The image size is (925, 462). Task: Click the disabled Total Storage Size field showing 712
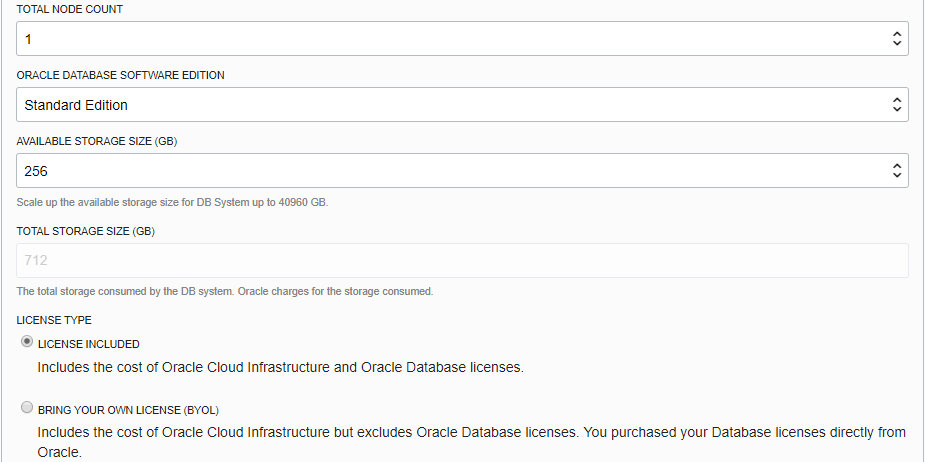(x=462, y=260)
